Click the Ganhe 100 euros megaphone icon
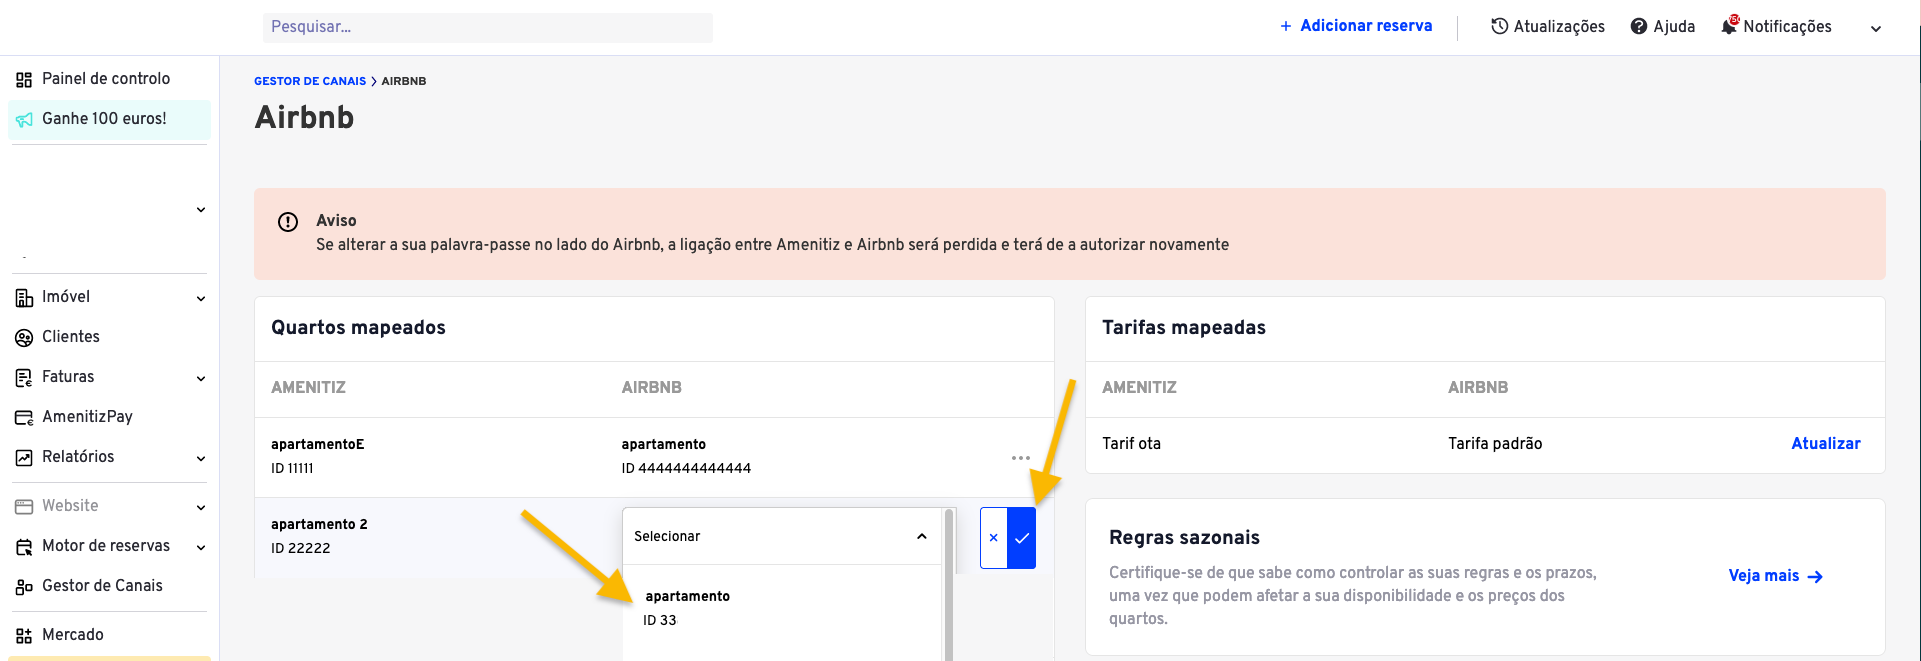 (24, 120)
